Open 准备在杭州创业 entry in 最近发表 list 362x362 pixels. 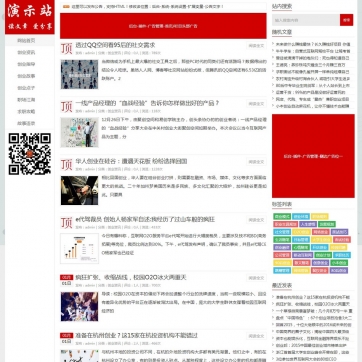click(313, 297)
